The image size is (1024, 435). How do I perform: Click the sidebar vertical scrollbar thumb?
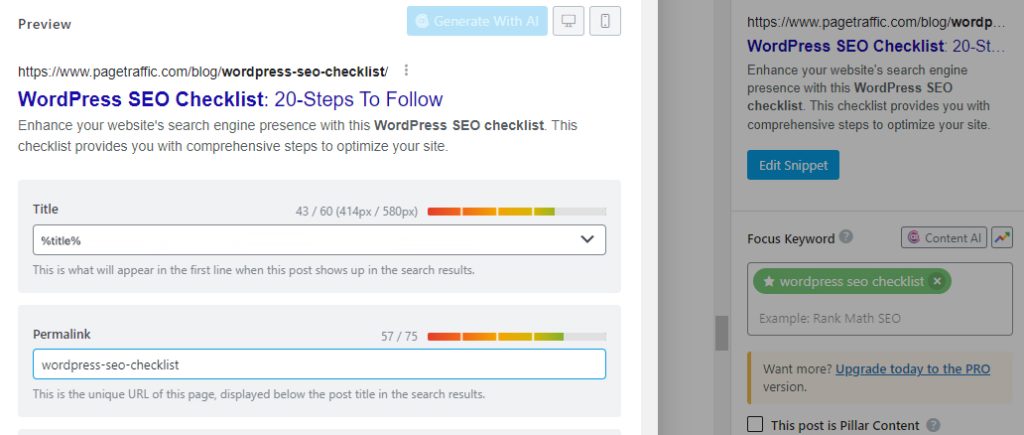tap(721, 333)
